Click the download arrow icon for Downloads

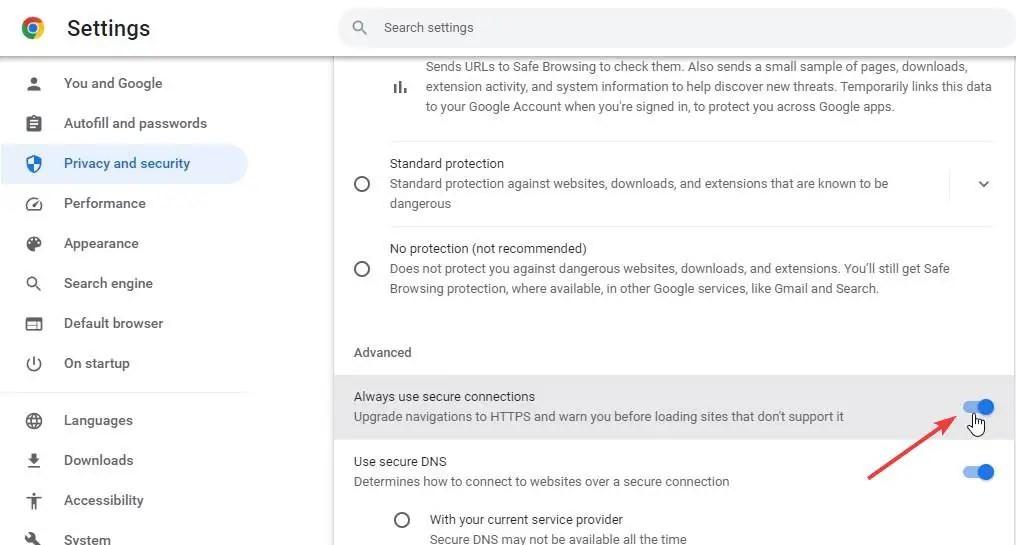[x=34, y=461]
